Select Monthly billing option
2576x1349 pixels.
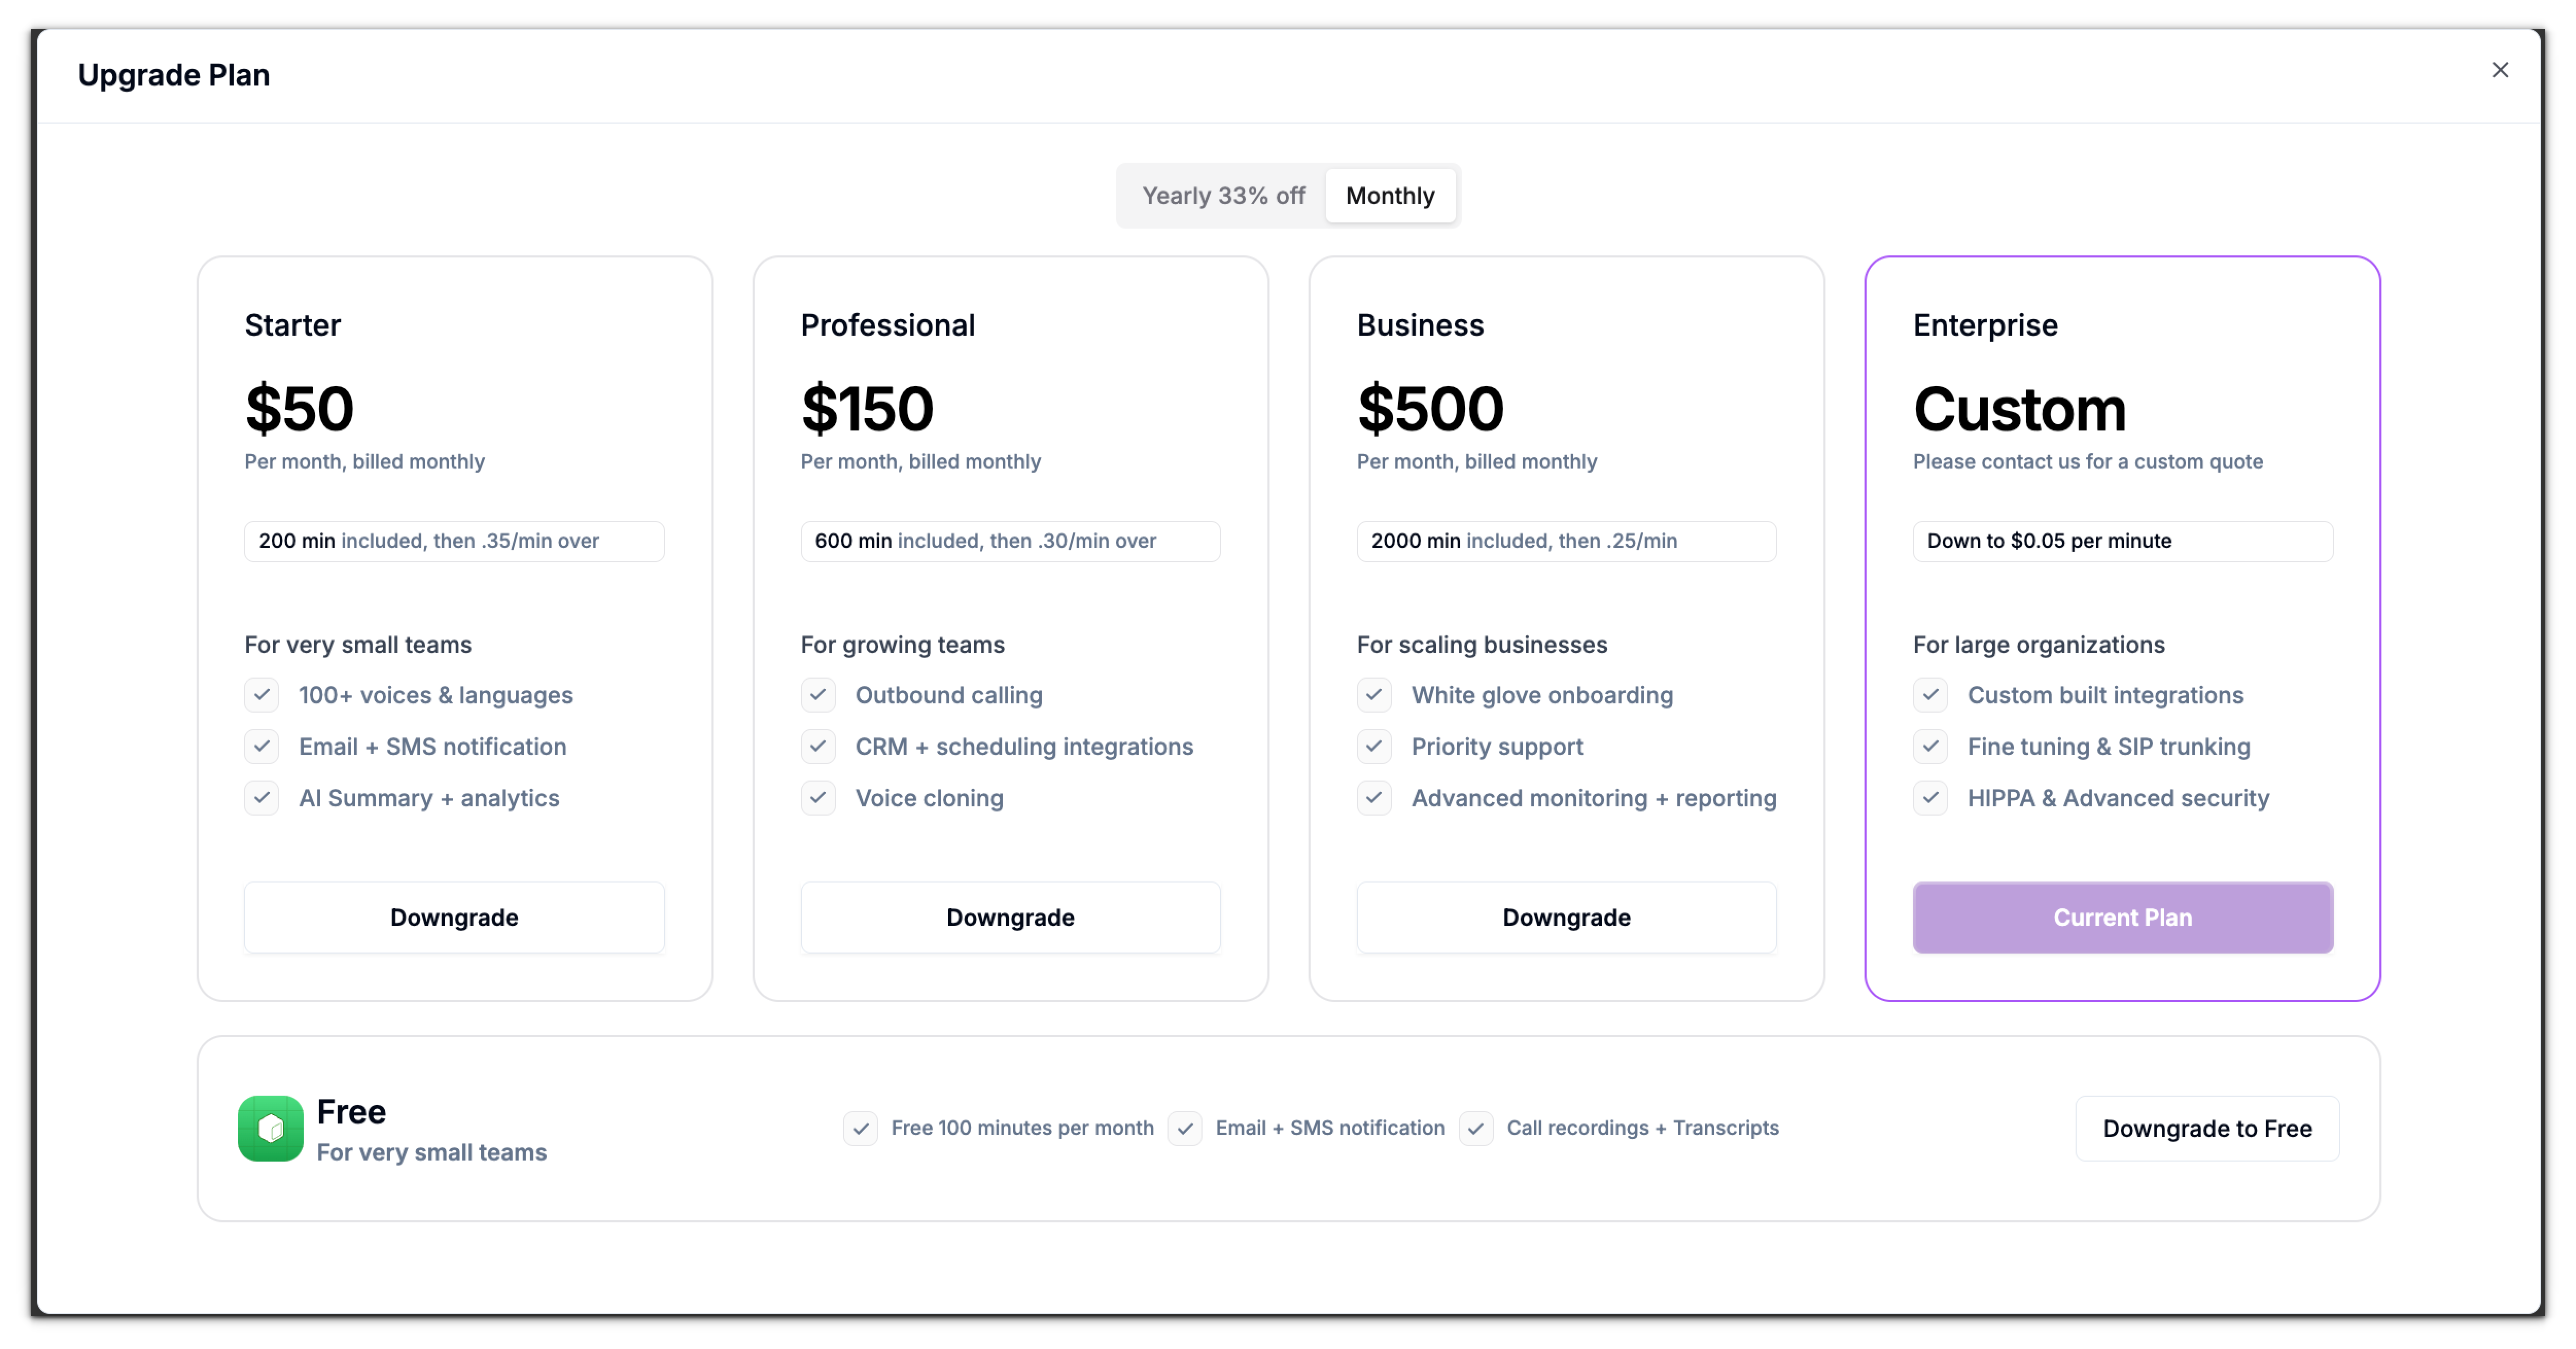(x=1389, y=196)
